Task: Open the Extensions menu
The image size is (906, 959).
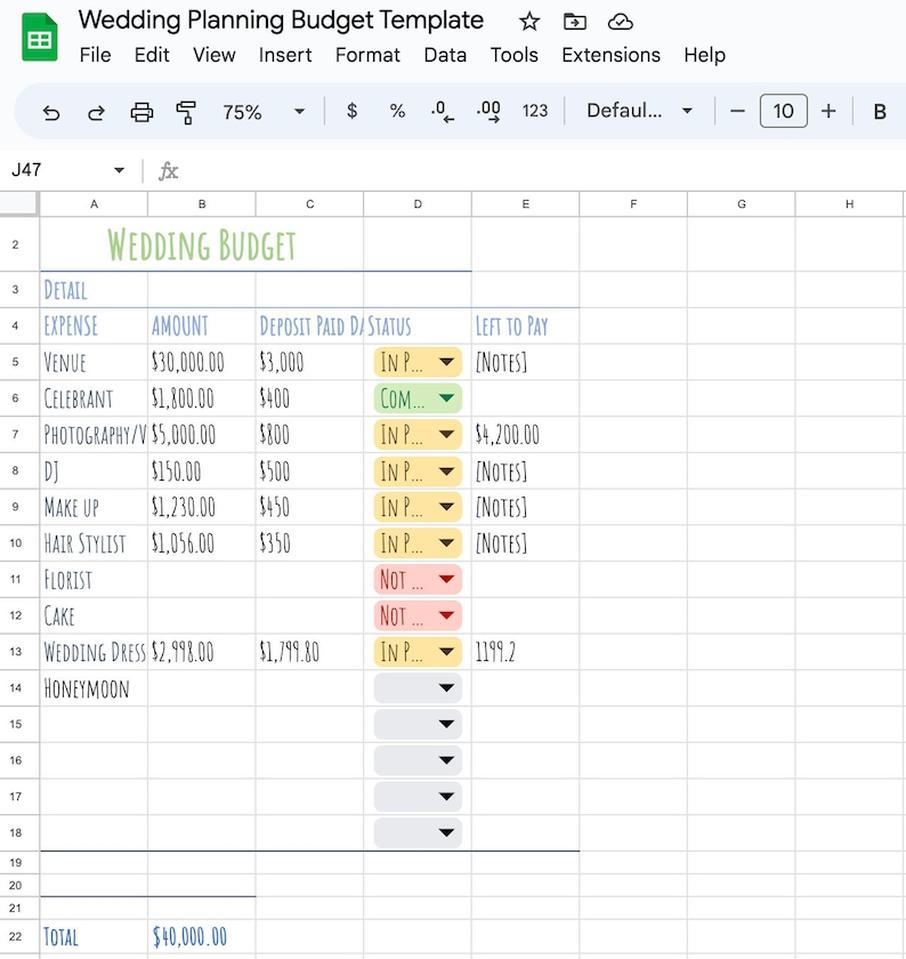Action: [x=610, y=55]
